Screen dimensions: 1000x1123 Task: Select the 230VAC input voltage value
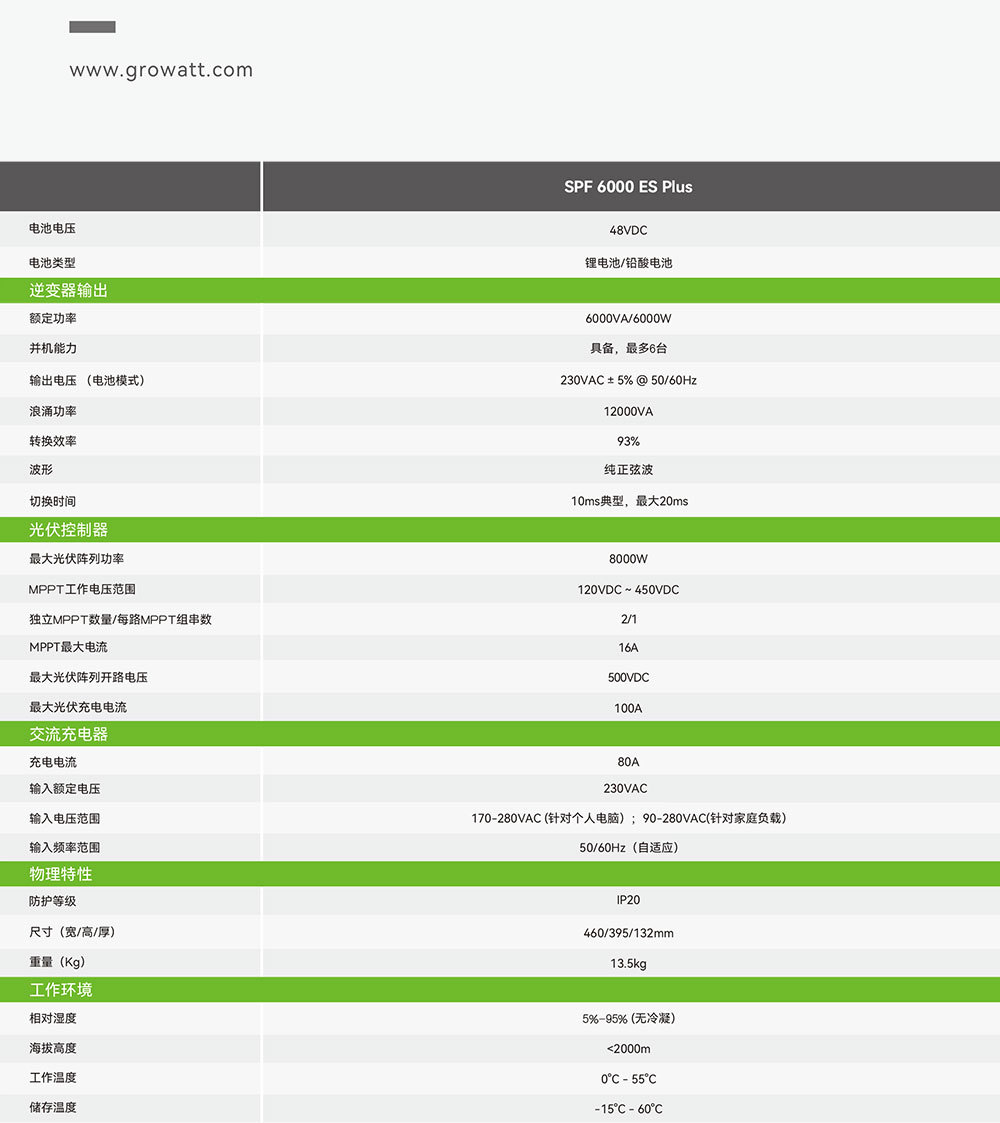pos(625,789)
